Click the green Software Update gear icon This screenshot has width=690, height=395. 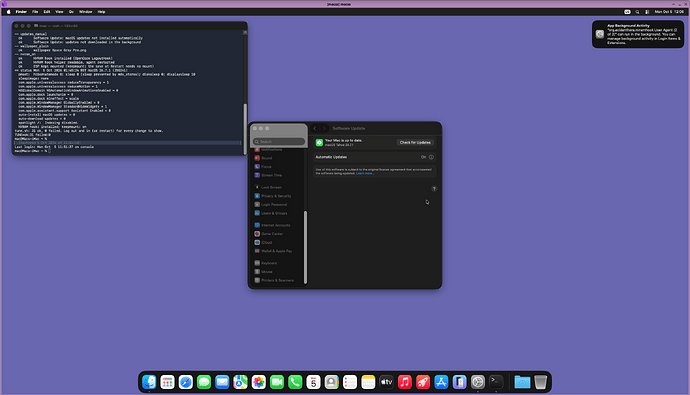click(x=319, y=143)
